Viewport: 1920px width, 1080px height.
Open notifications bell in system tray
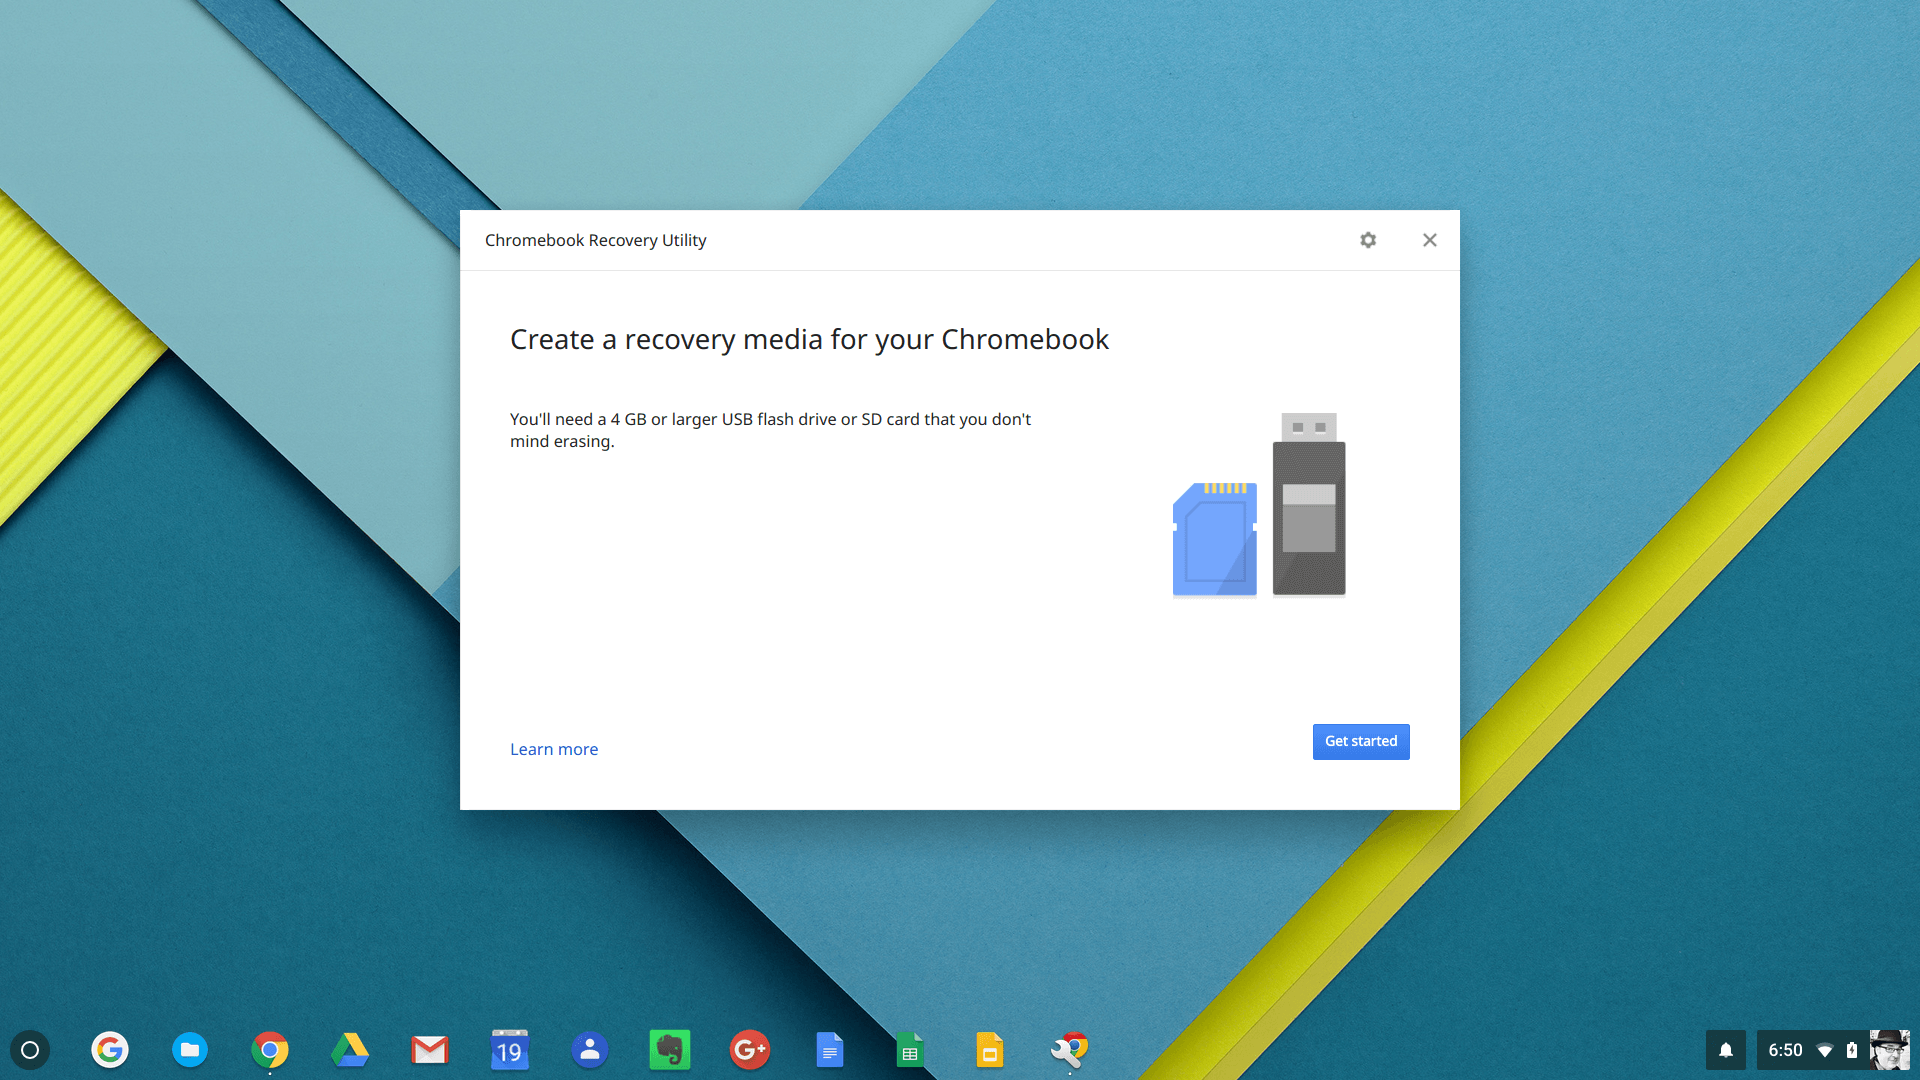coord(1726,1050)
